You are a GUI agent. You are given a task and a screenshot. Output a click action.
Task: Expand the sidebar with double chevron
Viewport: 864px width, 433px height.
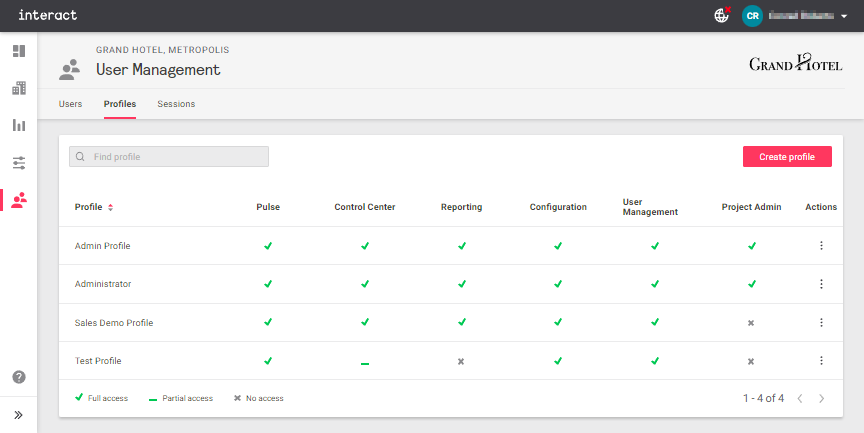[18, 414]
